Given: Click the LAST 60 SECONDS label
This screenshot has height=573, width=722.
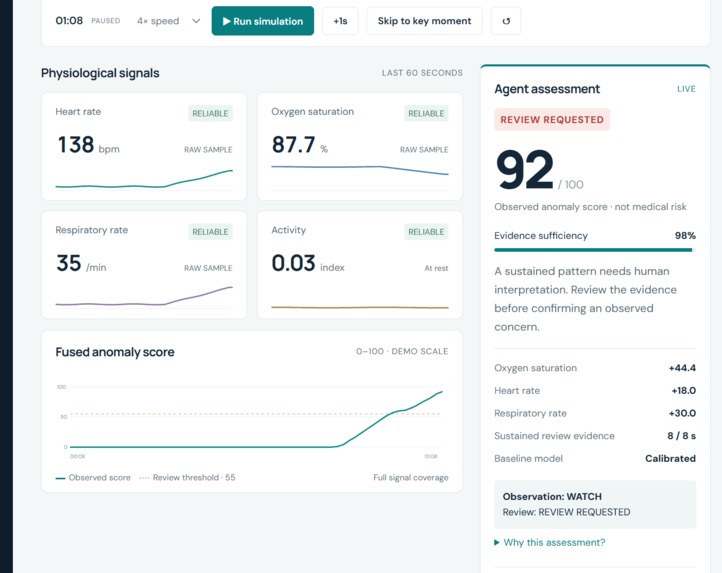Looking at the screenshot, I should coord(422,73).
